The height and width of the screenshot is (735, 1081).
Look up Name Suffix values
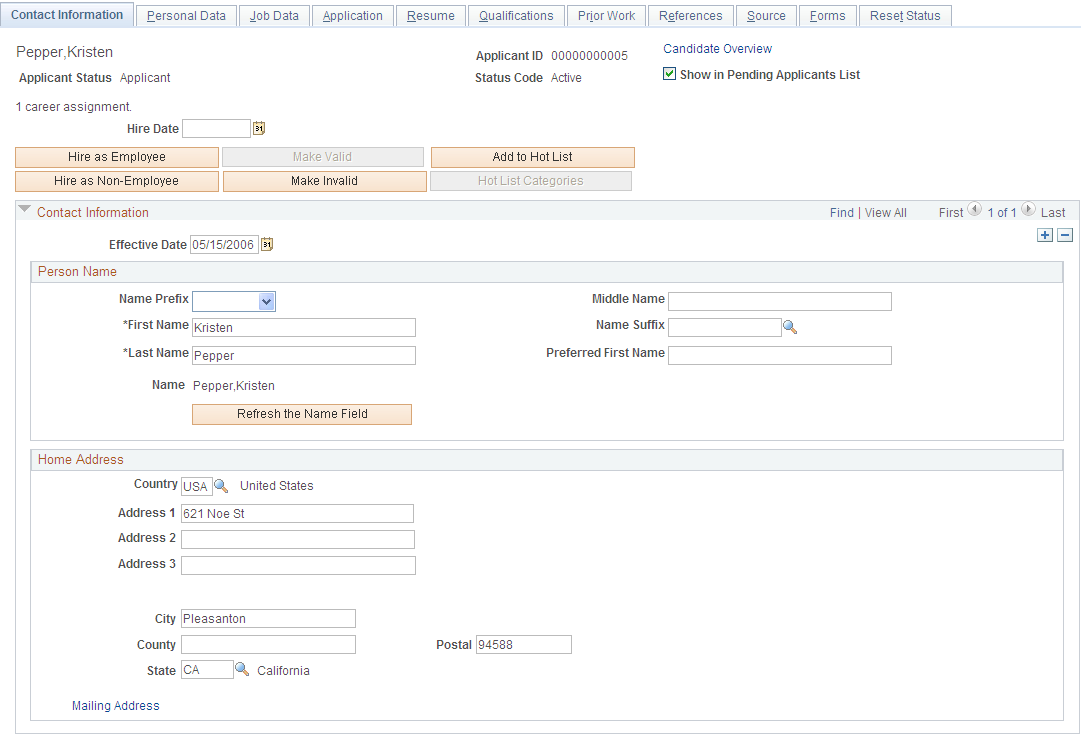click(x=790, y=328)
